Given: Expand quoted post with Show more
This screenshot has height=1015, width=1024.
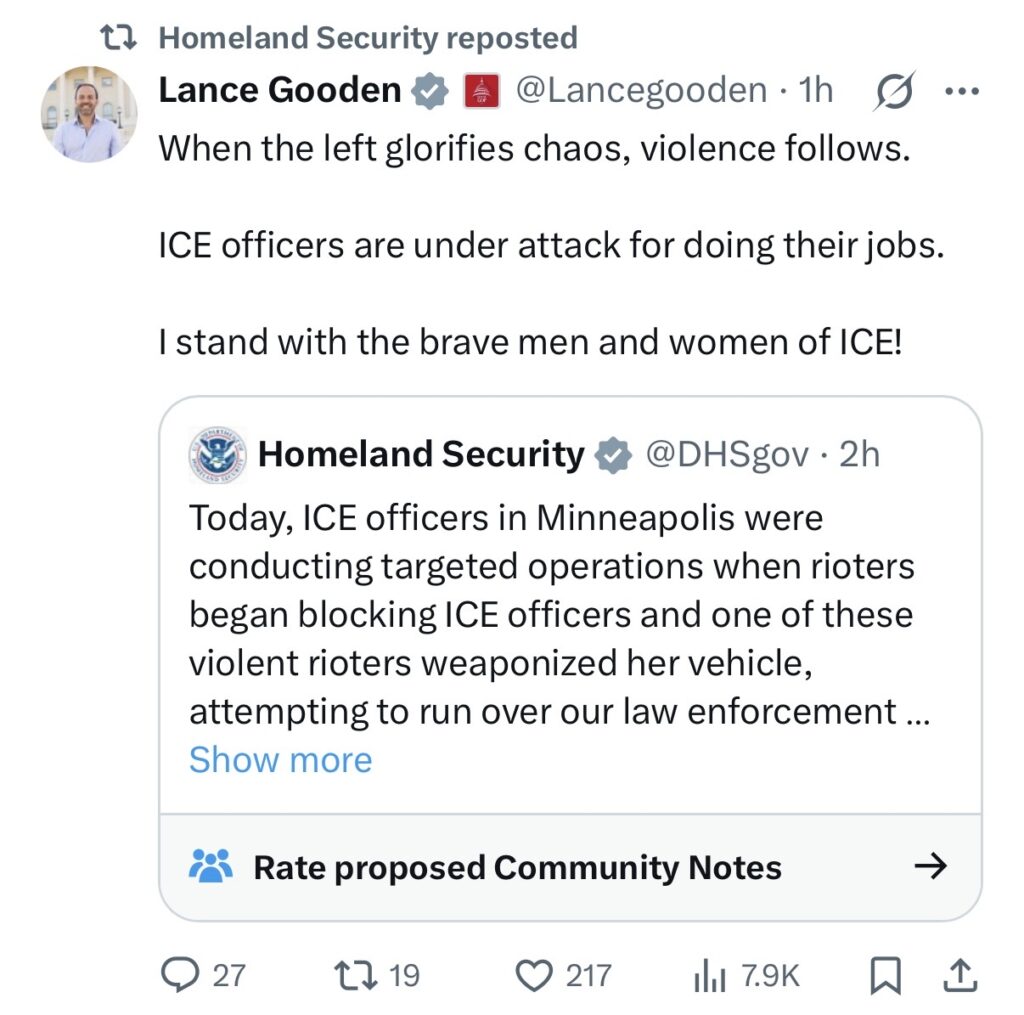Looking at the screenshot, I should pyautogui.click(x=280, y=760).
